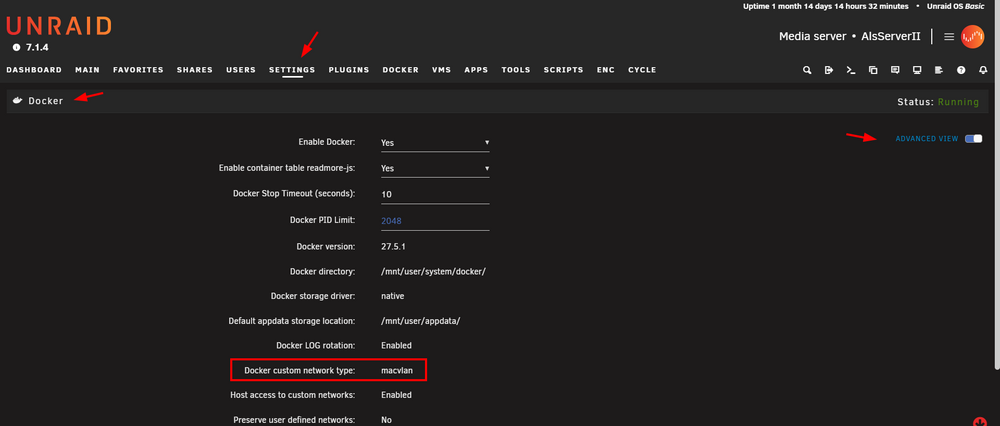Click Enabled next to Host access
The height and width of the screenshot is (426, 1000).
tap(397, 395)
